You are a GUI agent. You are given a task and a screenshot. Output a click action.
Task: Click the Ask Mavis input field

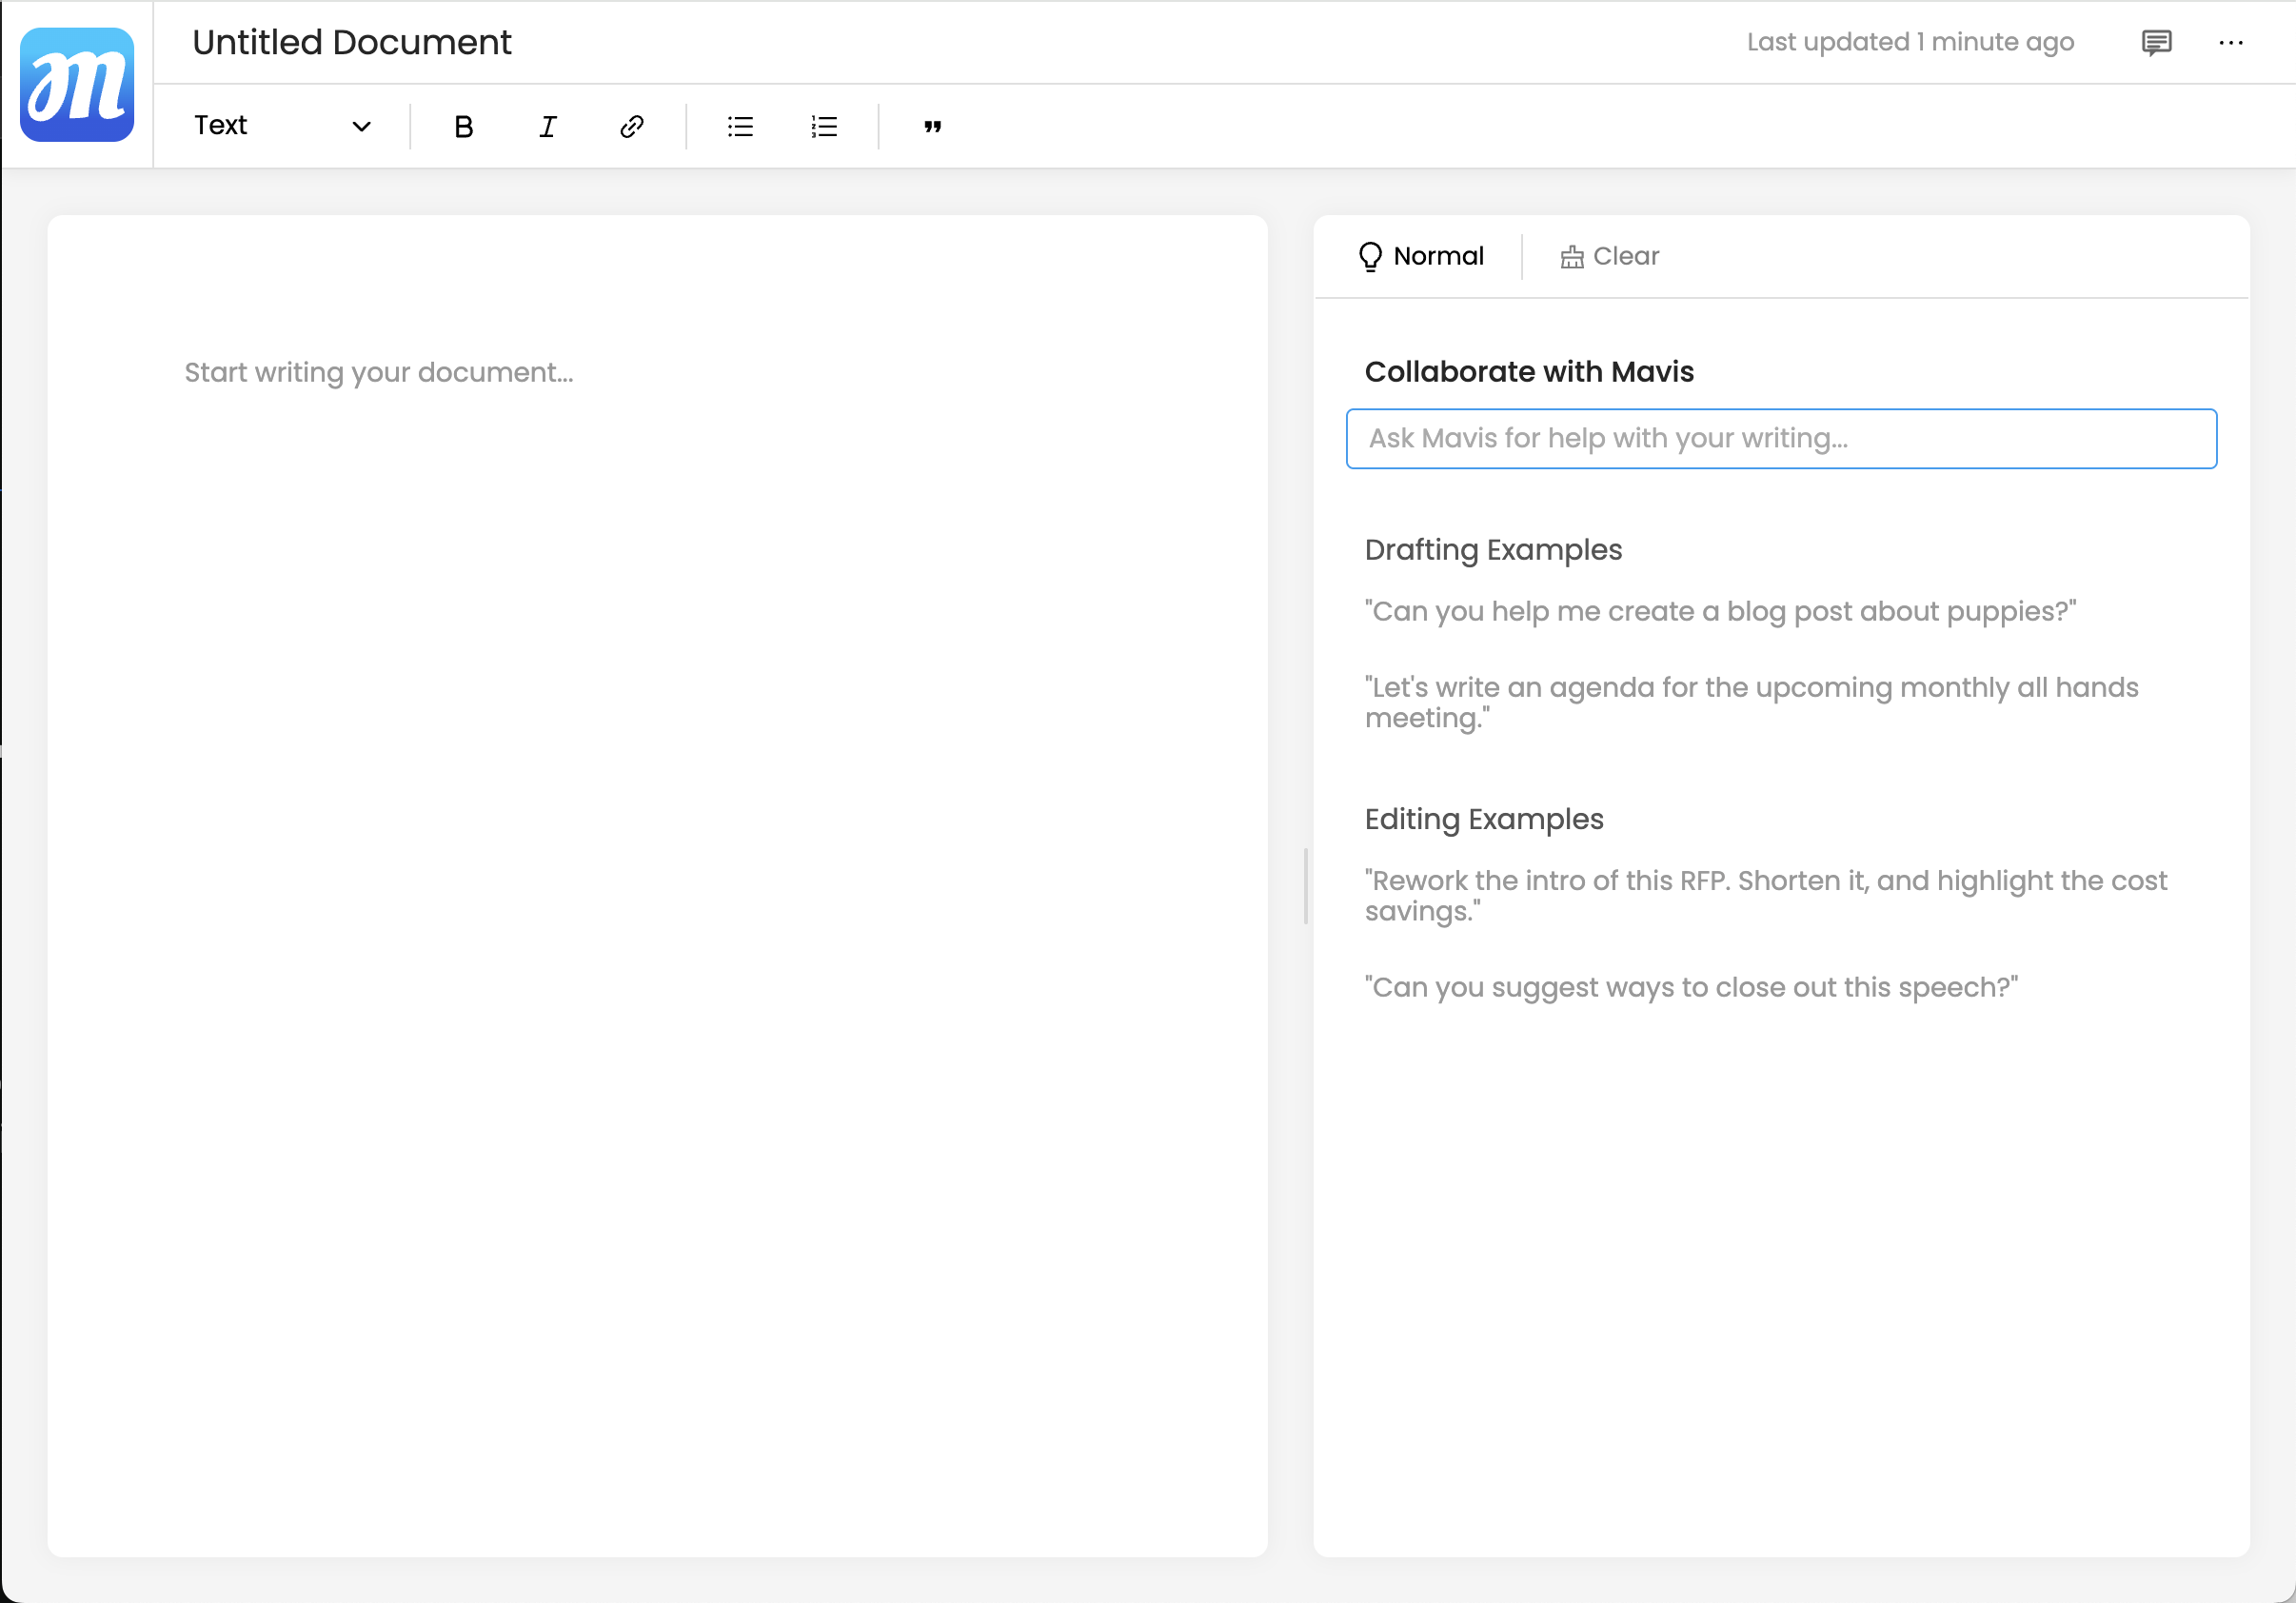tap(1782, 438)
